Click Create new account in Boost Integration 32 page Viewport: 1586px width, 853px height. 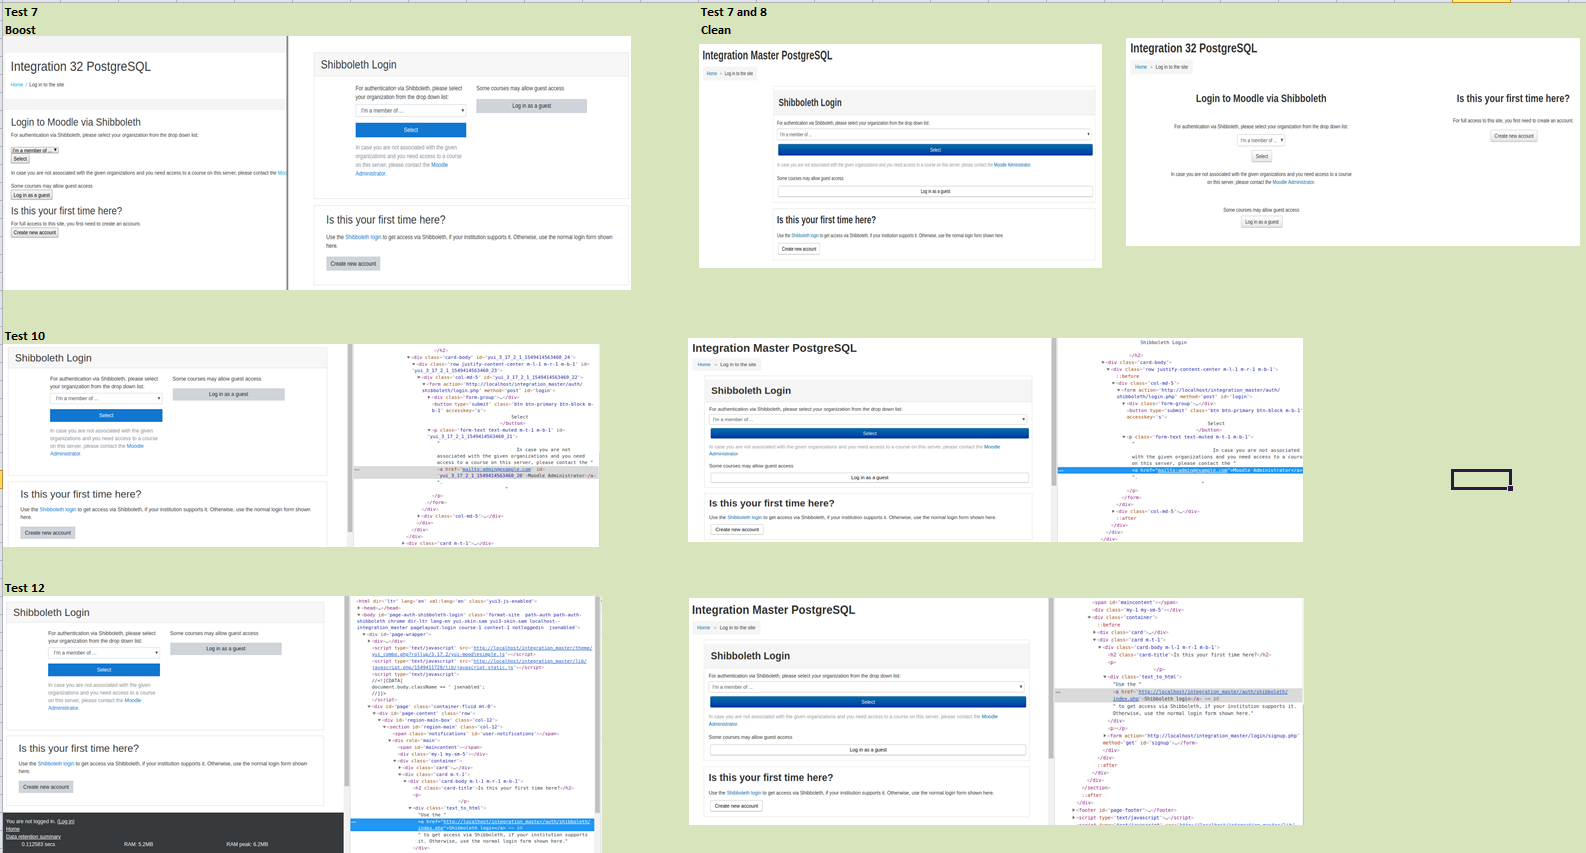[x=35, y=233]
